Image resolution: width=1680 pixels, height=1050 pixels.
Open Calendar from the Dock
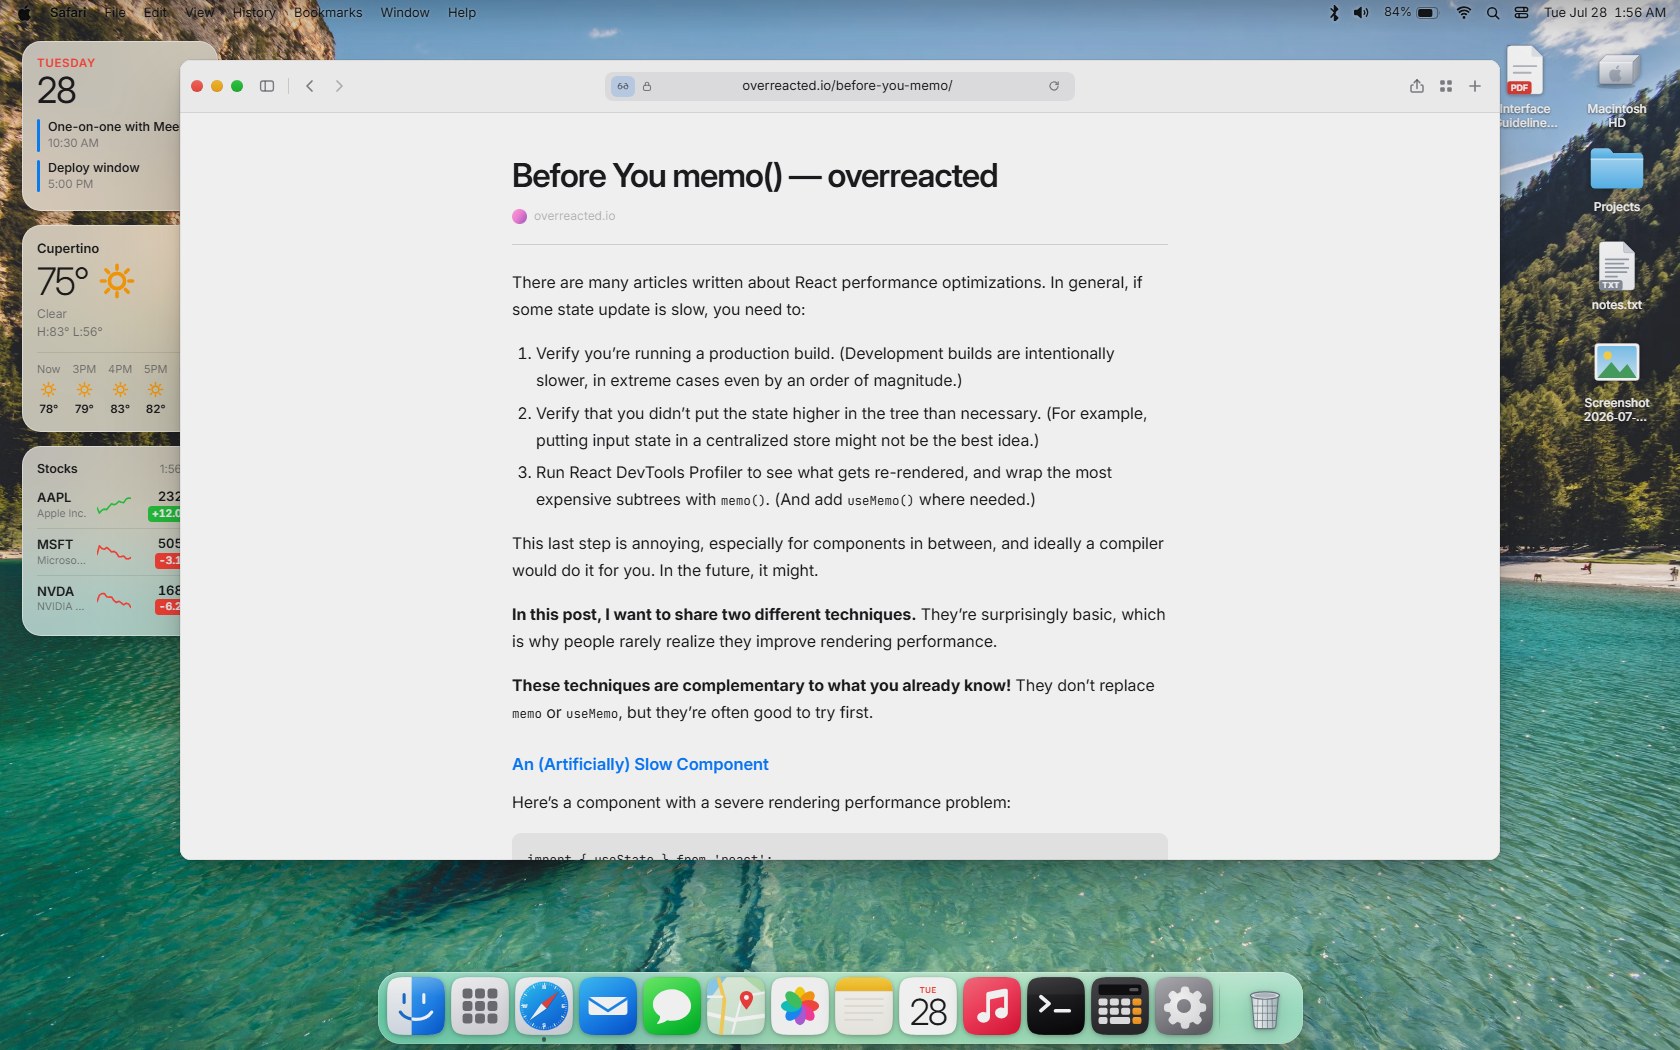[928, 1006]
